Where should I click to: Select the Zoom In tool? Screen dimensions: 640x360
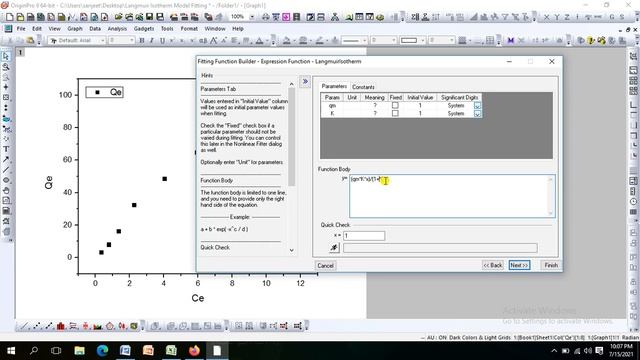(x=6, y=67)
